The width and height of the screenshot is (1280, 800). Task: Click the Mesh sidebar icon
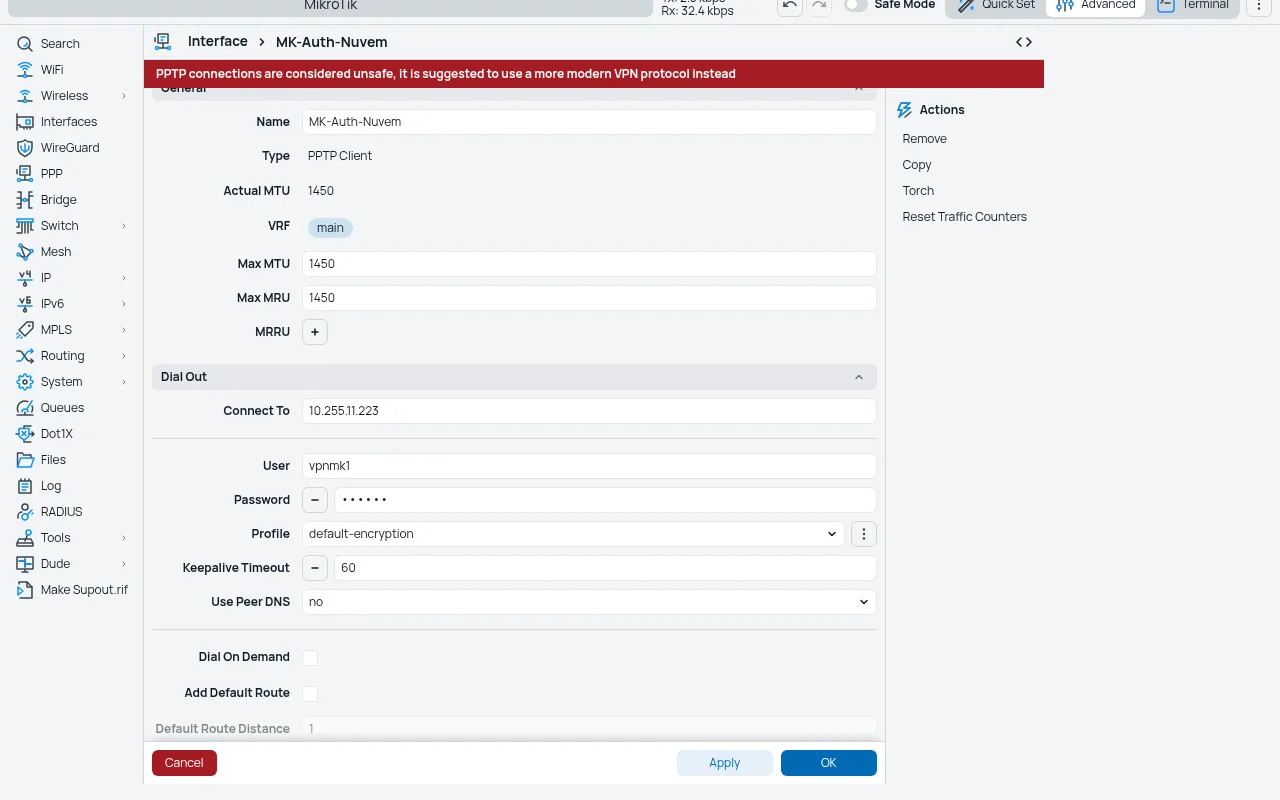[x=25, y=252]
